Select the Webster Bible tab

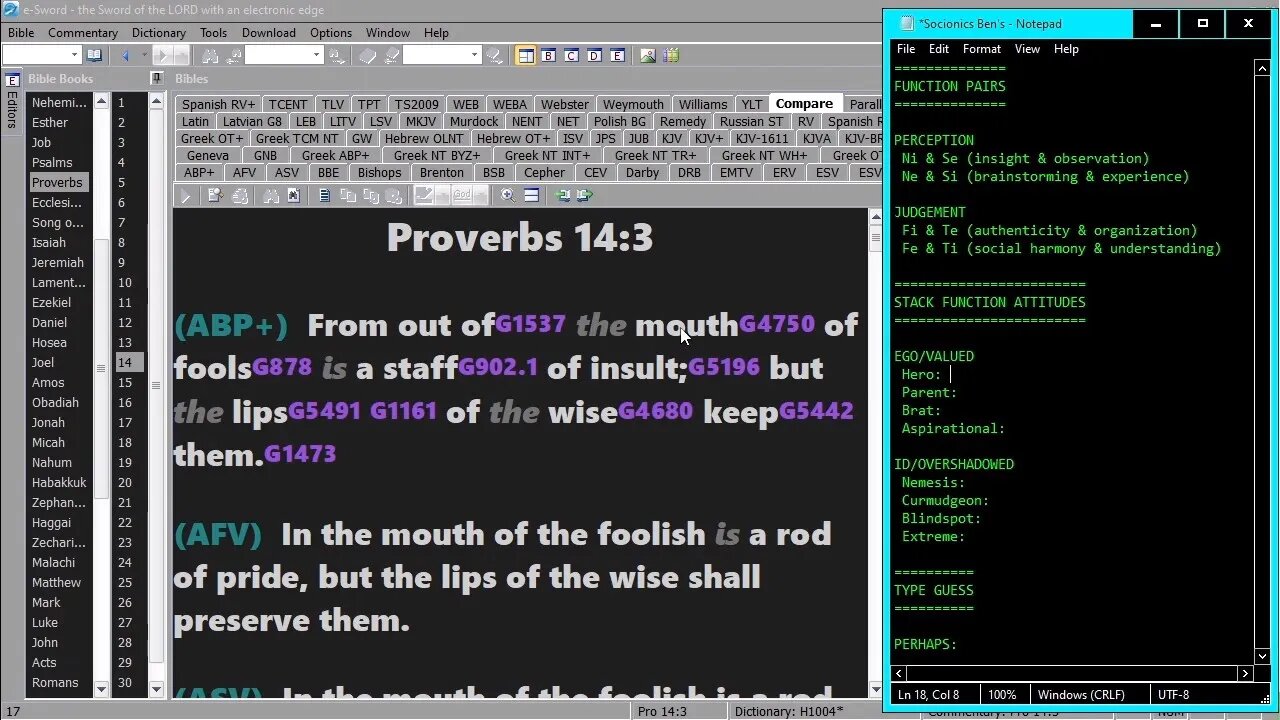pos(565,105)
